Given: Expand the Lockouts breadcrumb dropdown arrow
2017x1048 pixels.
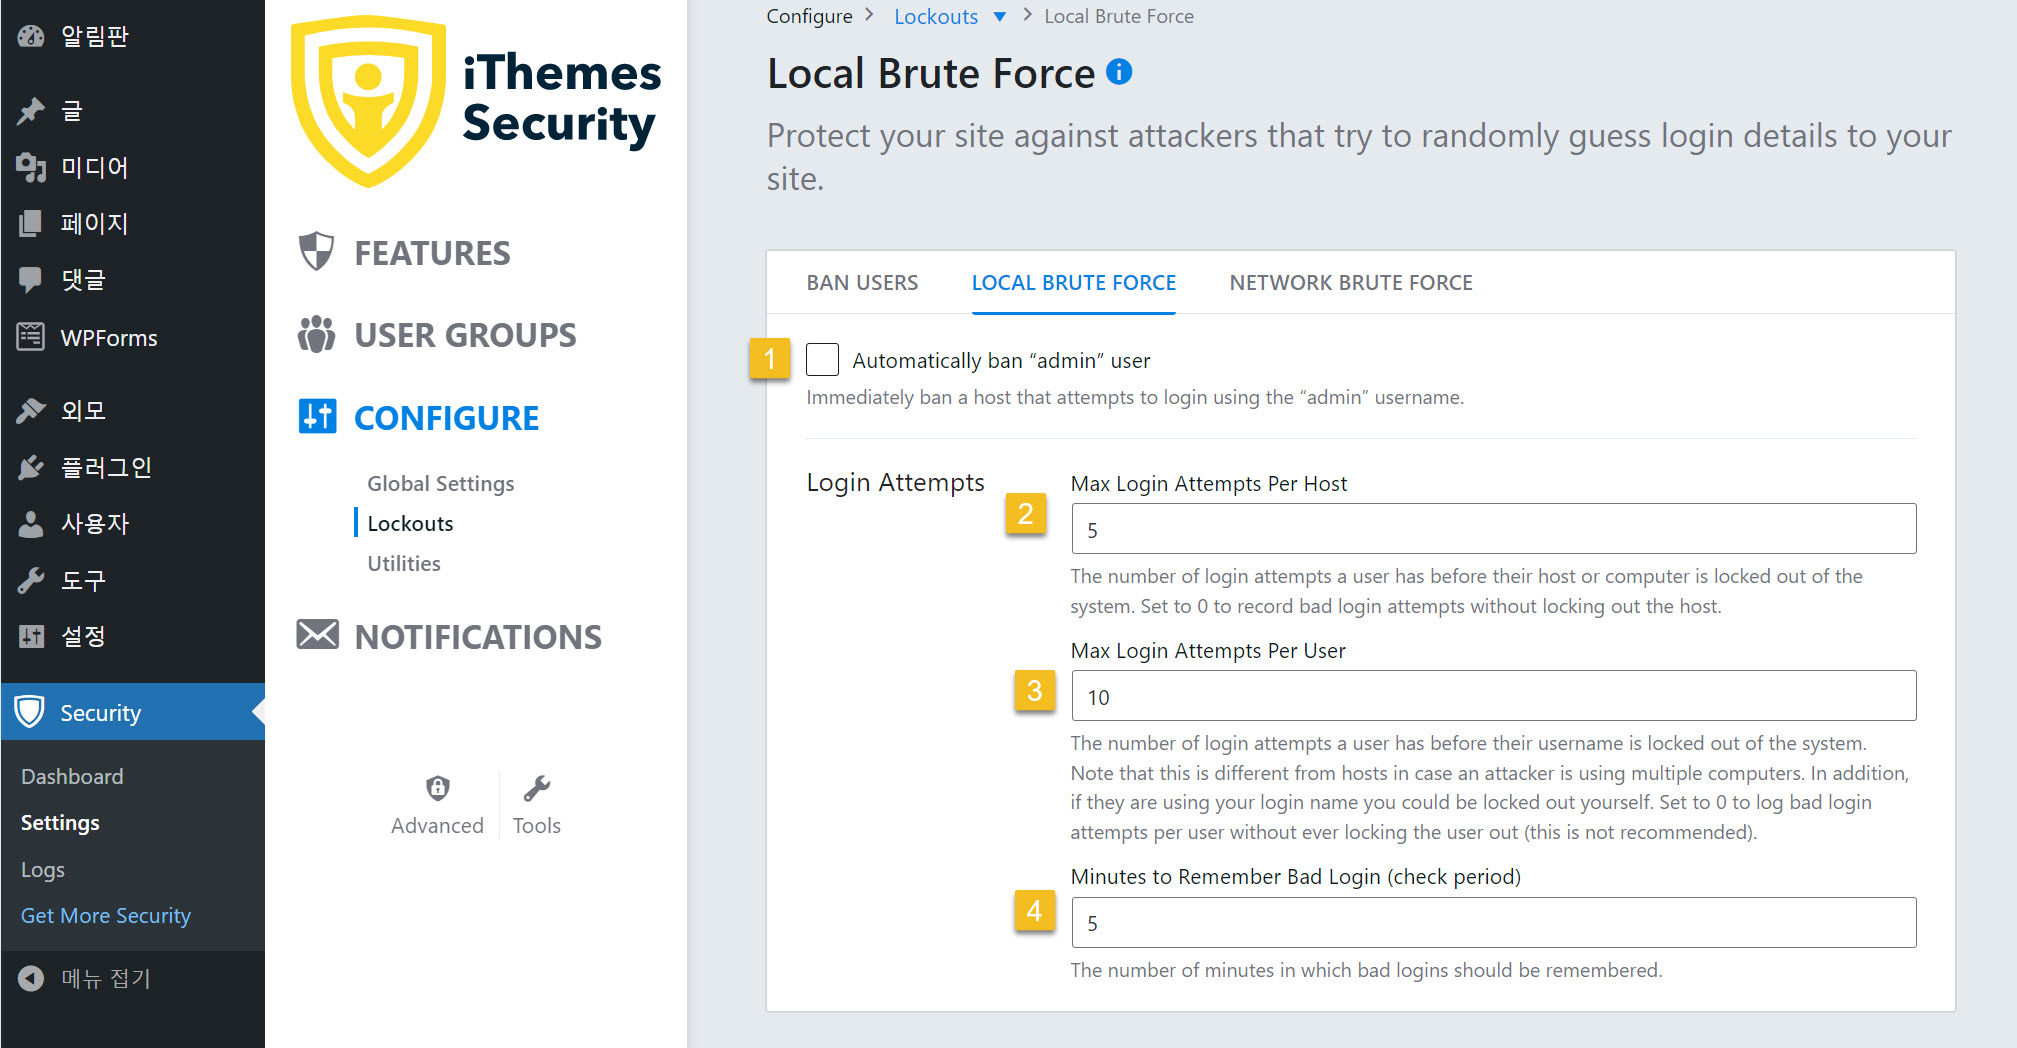Looking at the screenshot, I should (x=999, y=17).
